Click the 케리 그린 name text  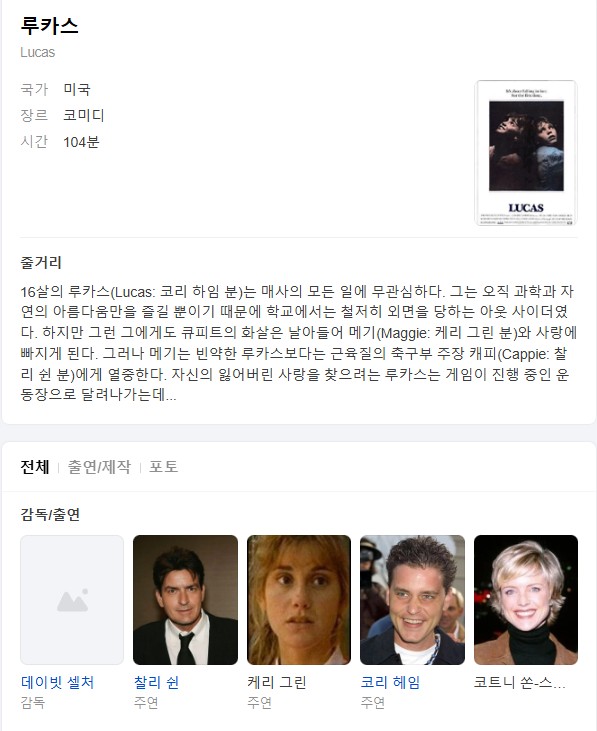click(x=277, y=683)
